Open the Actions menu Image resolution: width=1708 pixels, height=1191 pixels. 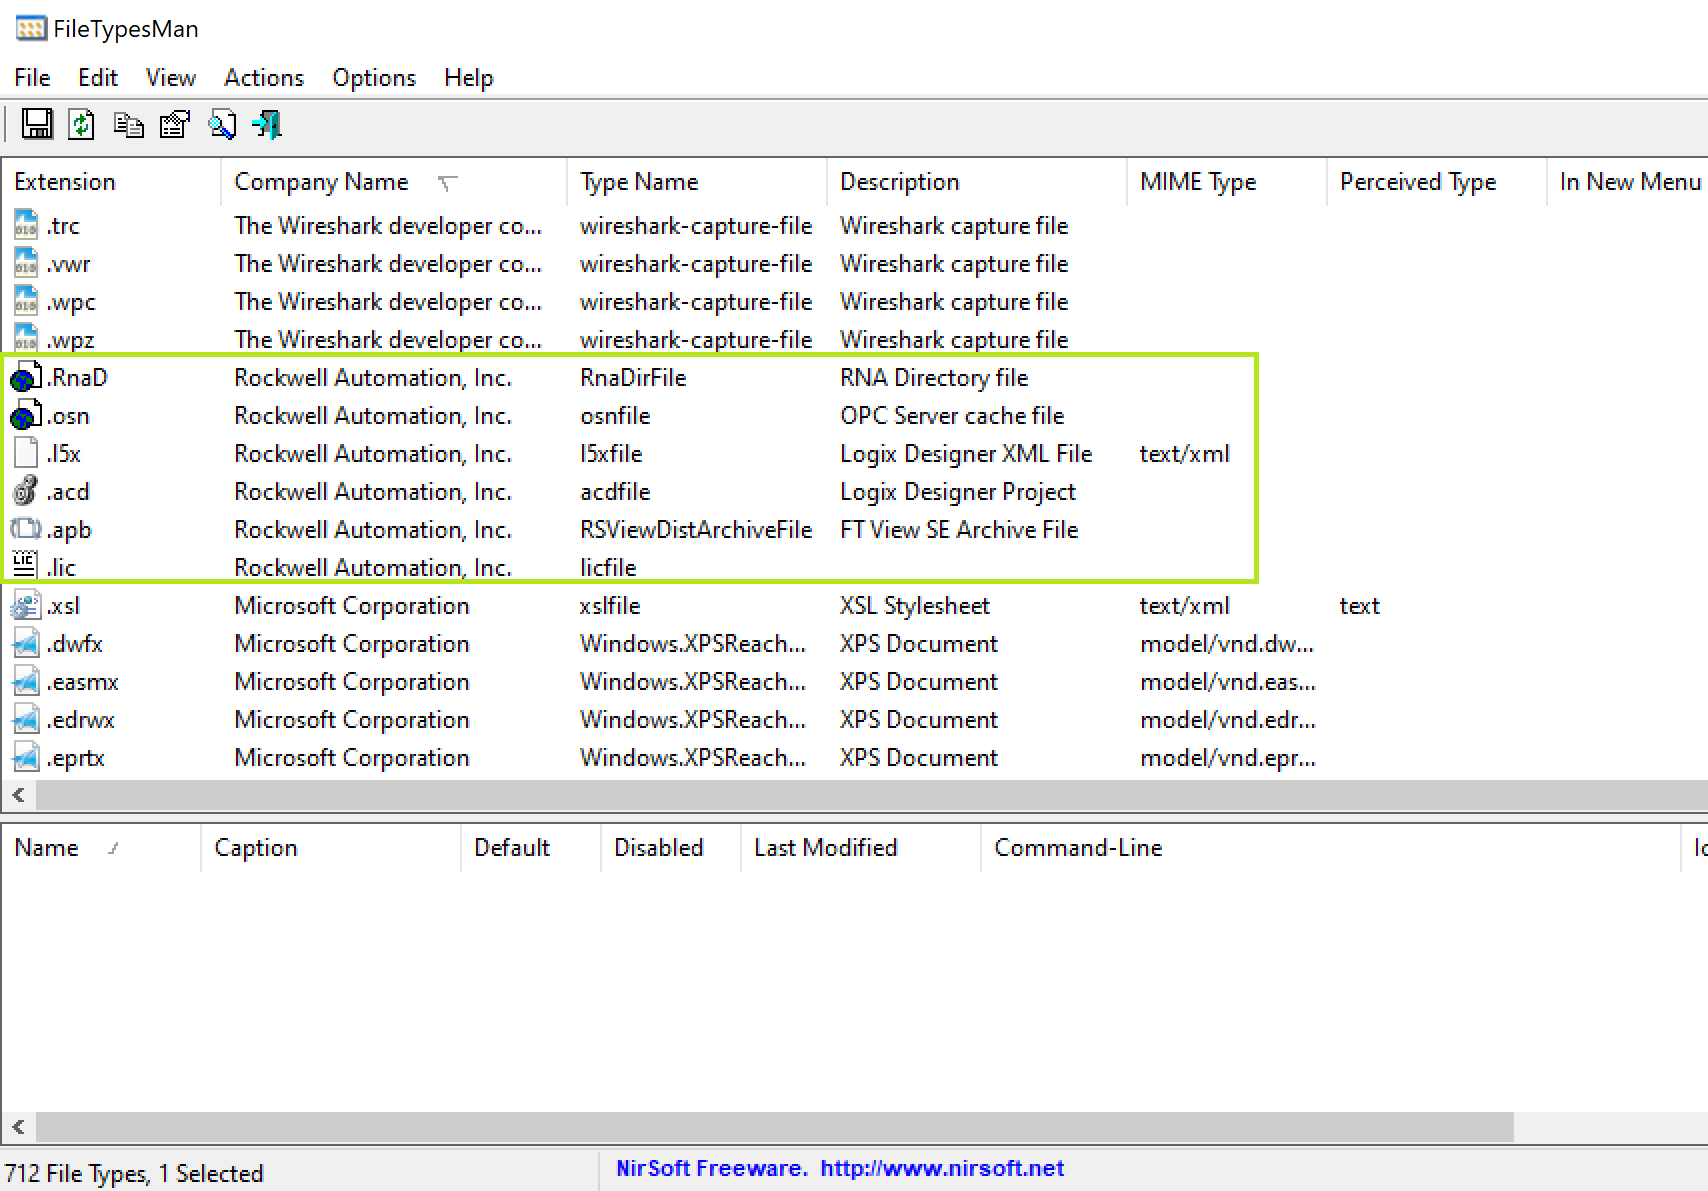[x=263, y=77]
